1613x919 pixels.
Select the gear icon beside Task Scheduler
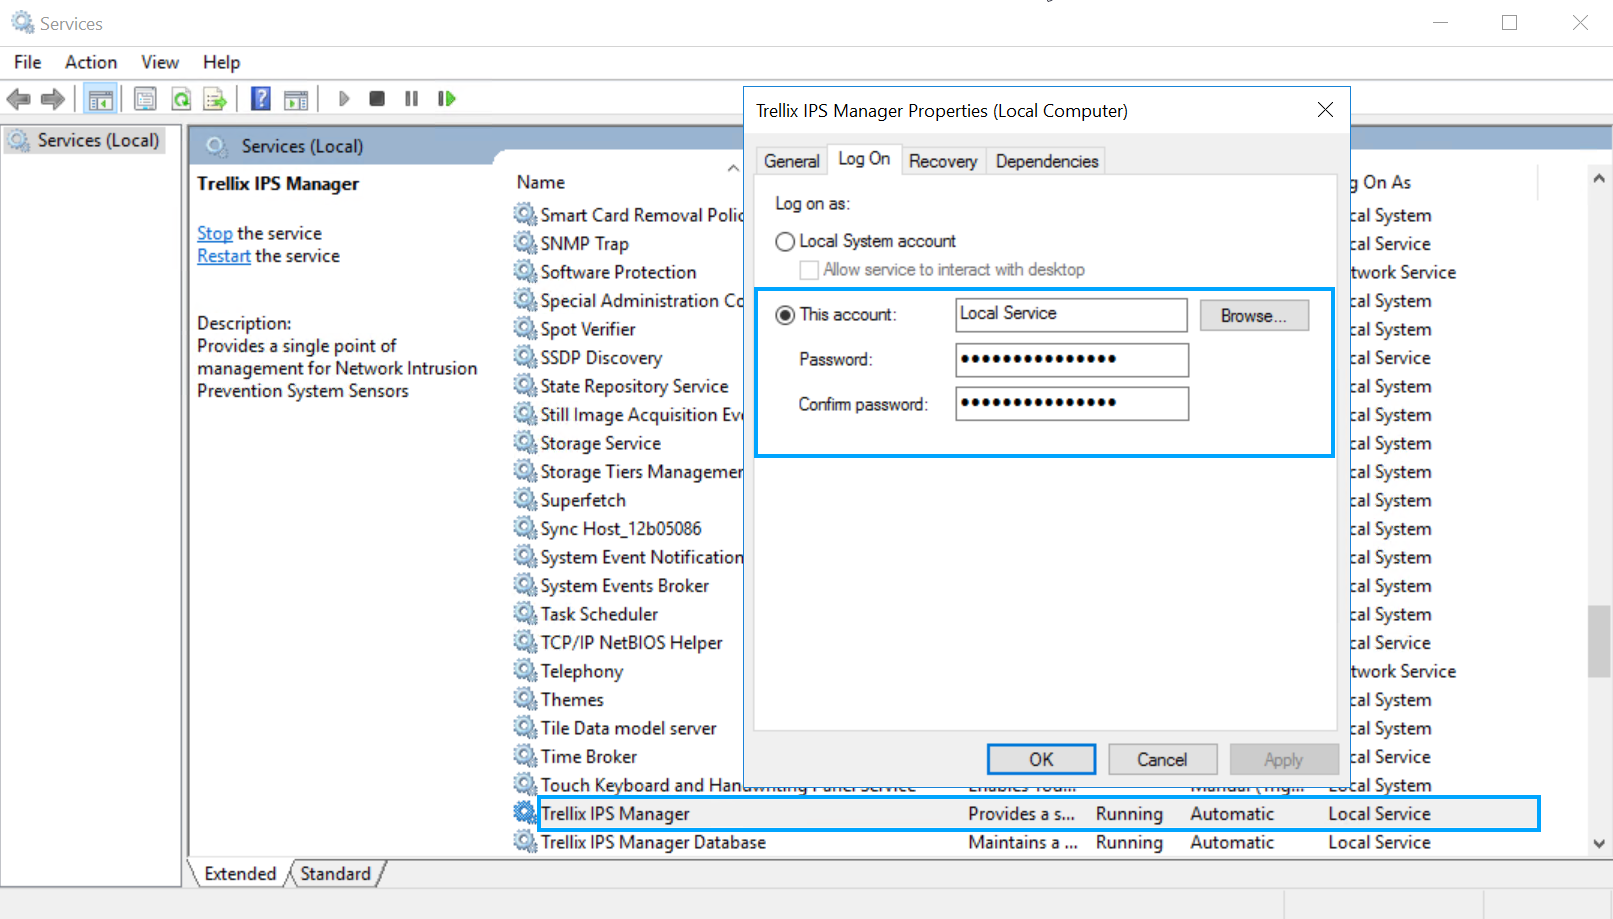pos(525,613)
